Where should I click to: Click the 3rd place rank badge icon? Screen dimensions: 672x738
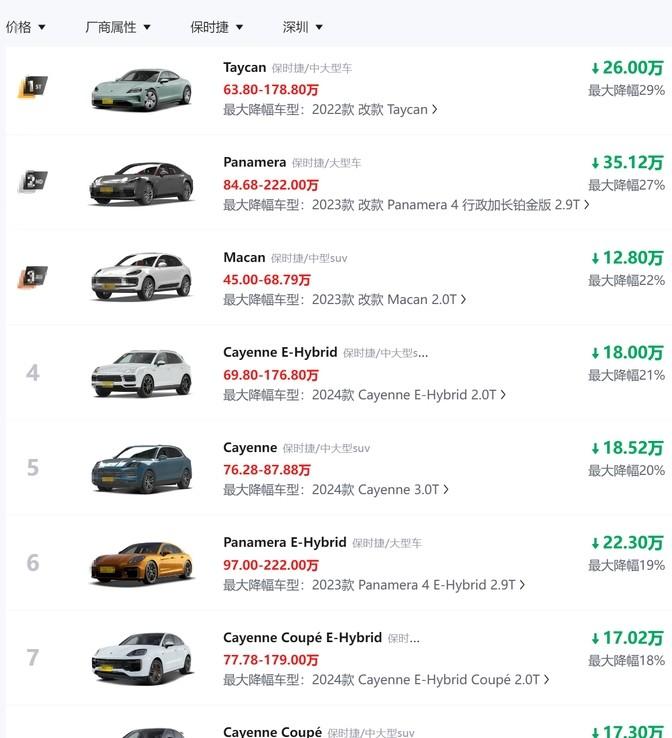(x=32, y=277)
